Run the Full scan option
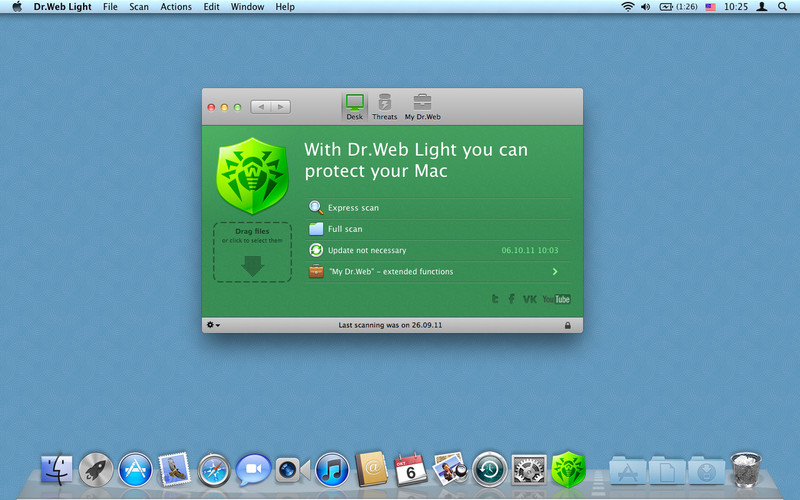This screenshot has height=500, width=800. tap(344, 229)
